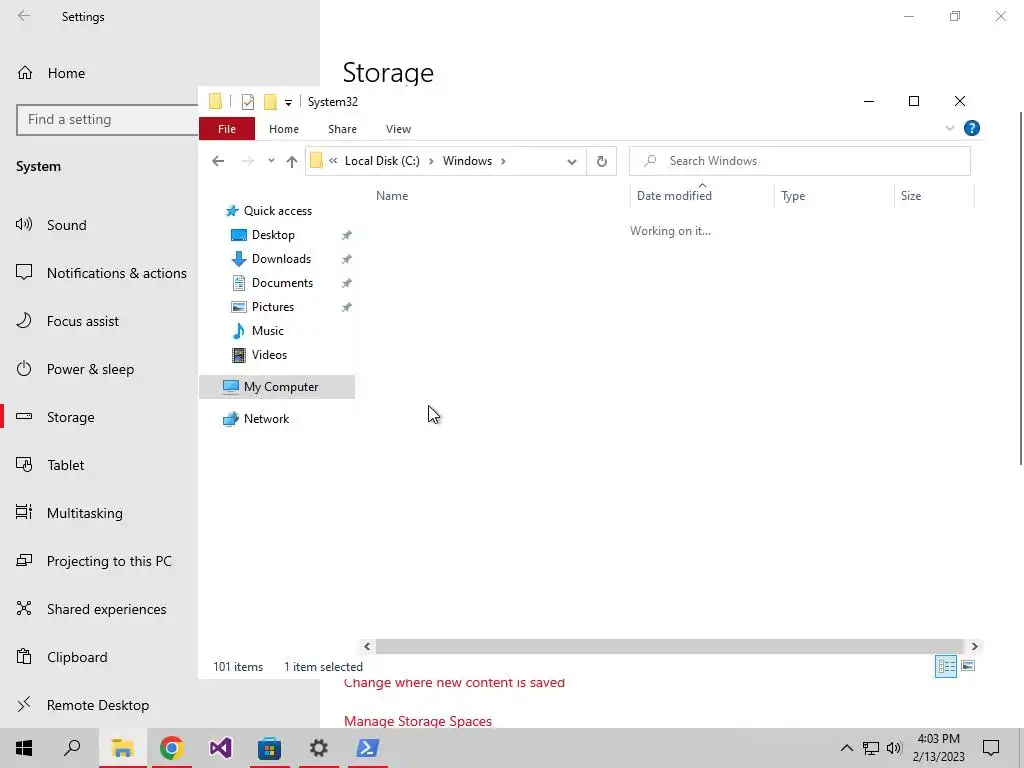Open Home in Settings sidebar
This screenshot has height=768, width=1024.
coord(66,73)
